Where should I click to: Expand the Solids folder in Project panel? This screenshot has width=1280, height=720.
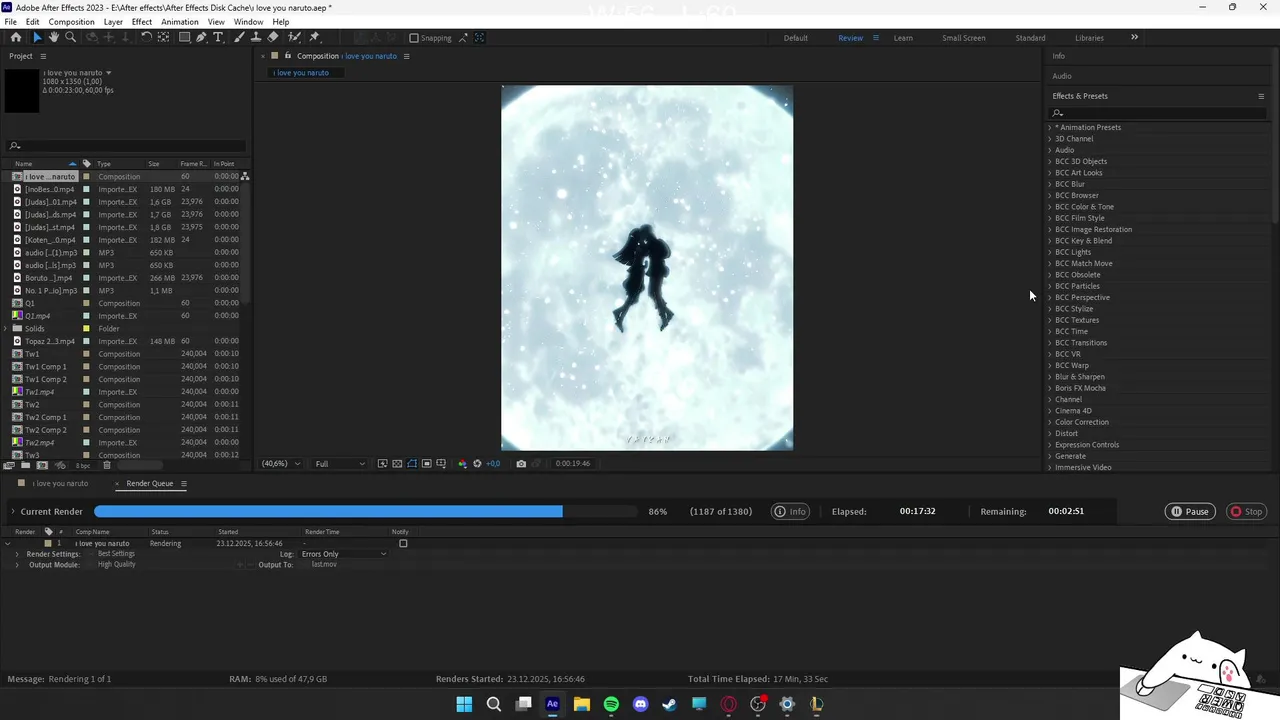[7, 328]
